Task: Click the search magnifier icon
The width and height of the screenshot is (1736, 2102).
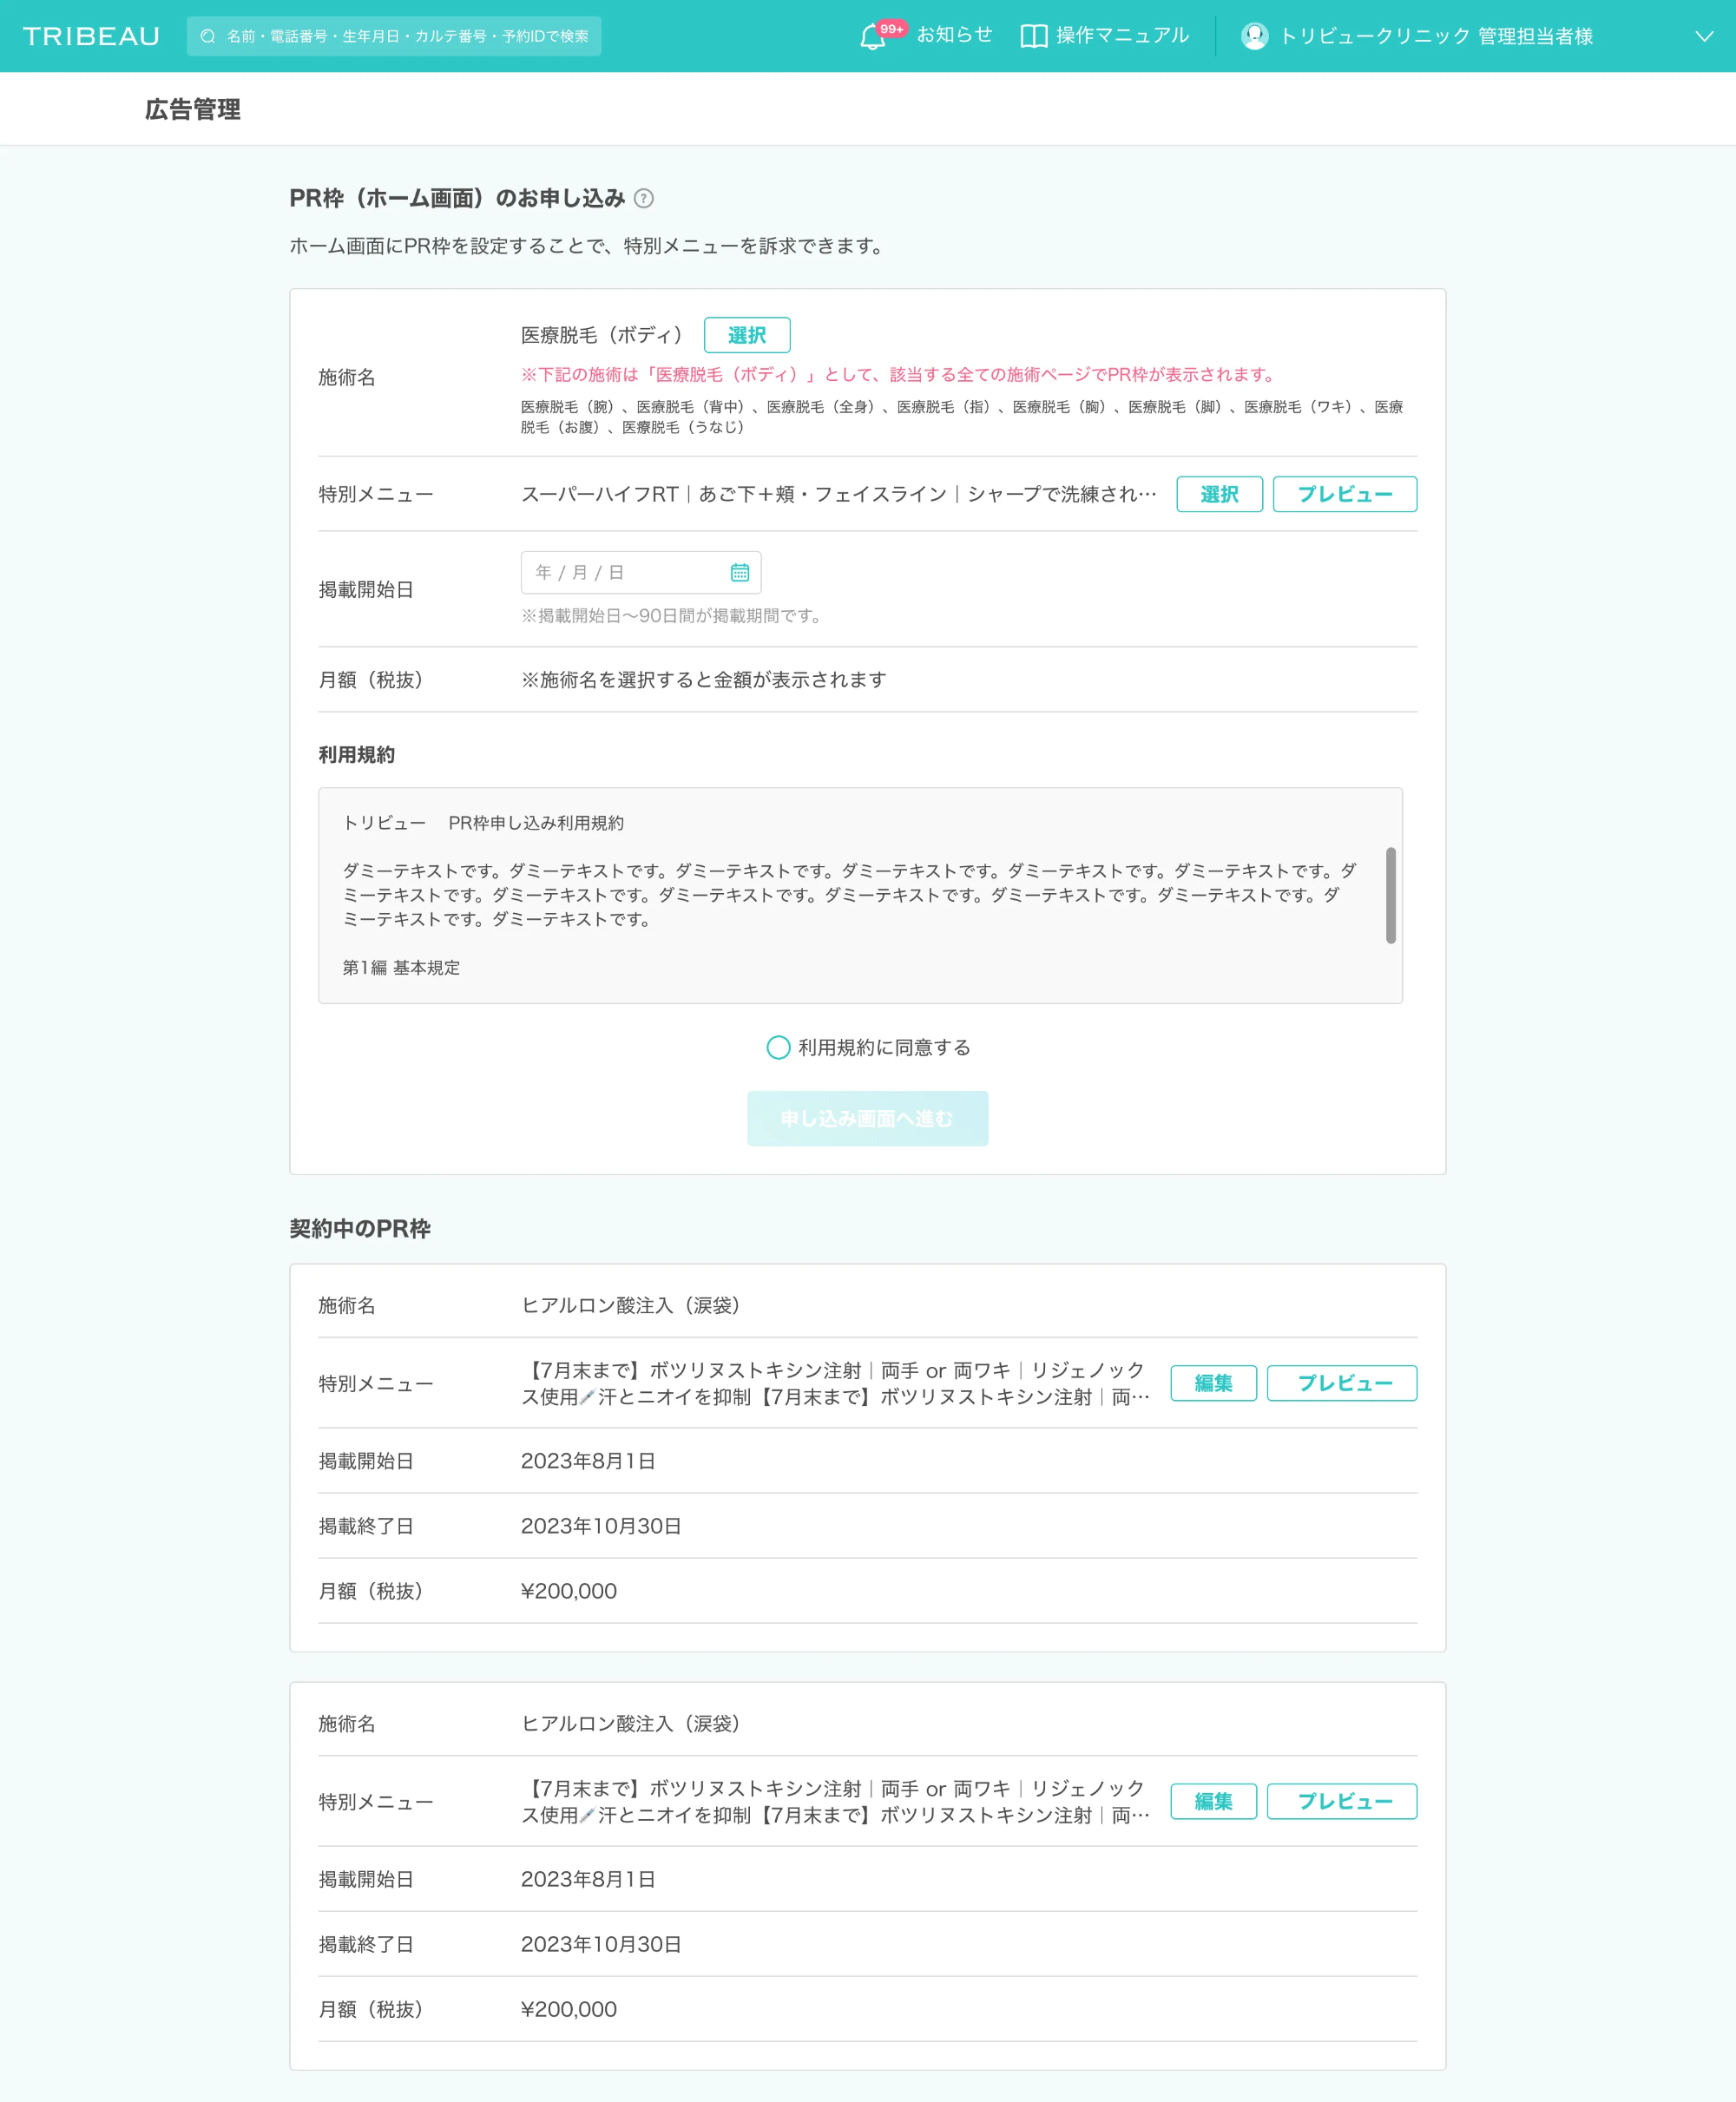Action: [208, 36]
